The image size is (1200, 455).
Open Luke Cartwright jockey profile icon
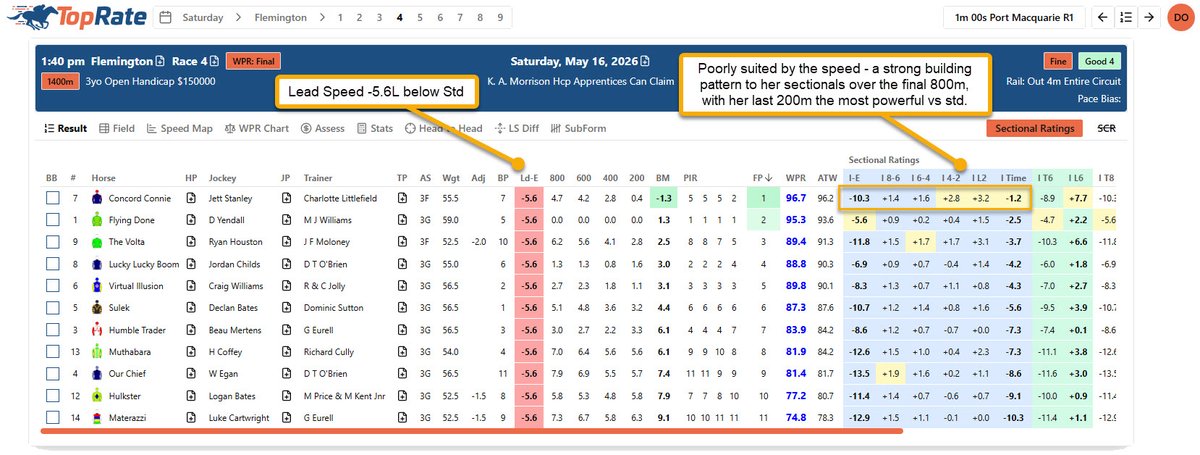[286, 417]
